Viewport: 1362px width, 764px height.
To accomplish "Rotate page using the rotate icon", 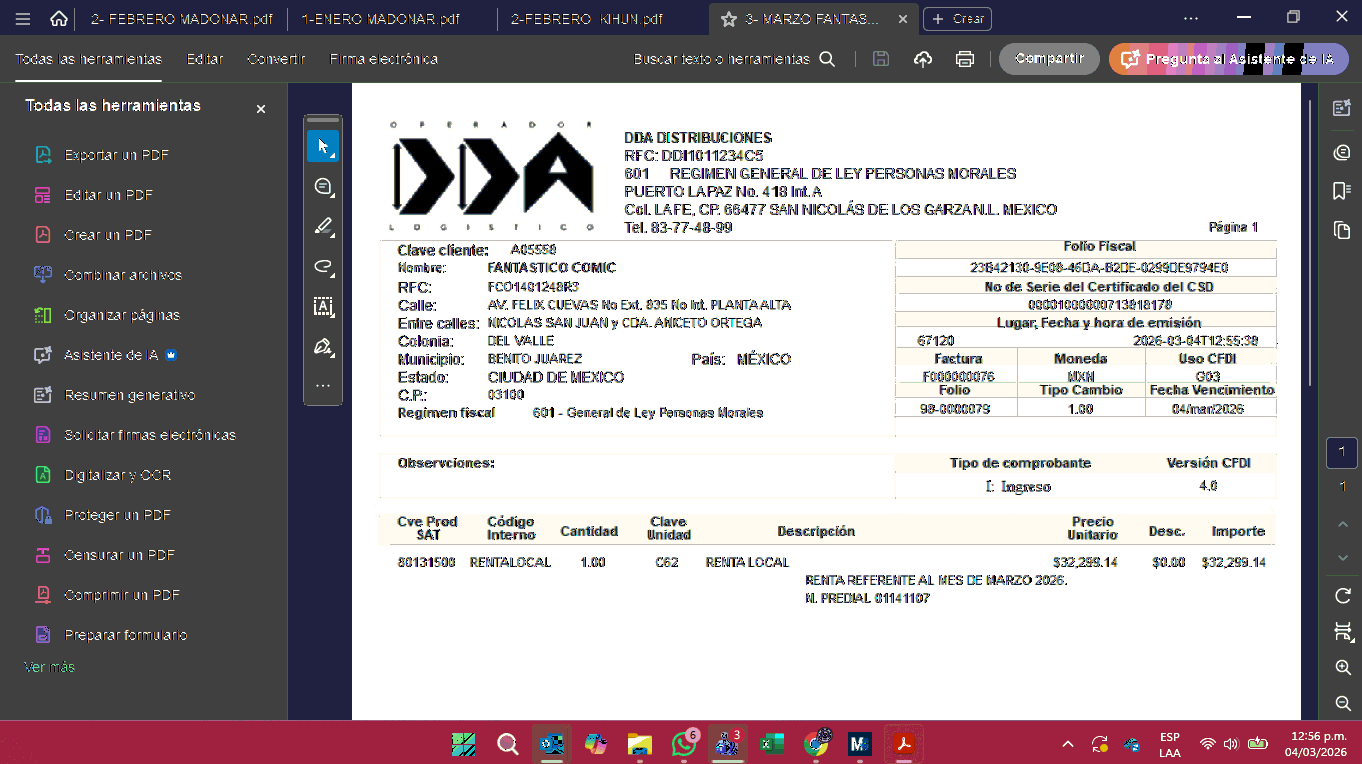I will click(1342, 596).
